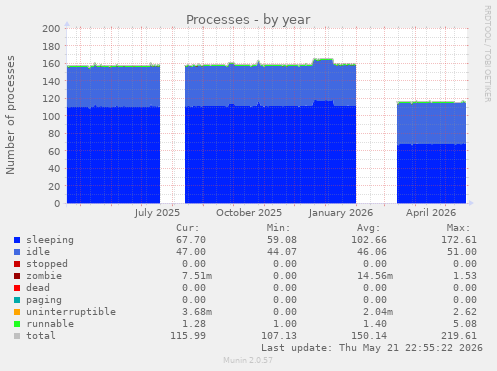The image size is (497, 371).
Task: Click the 'July 2025' axis label
Action: [x=157, y=213]
